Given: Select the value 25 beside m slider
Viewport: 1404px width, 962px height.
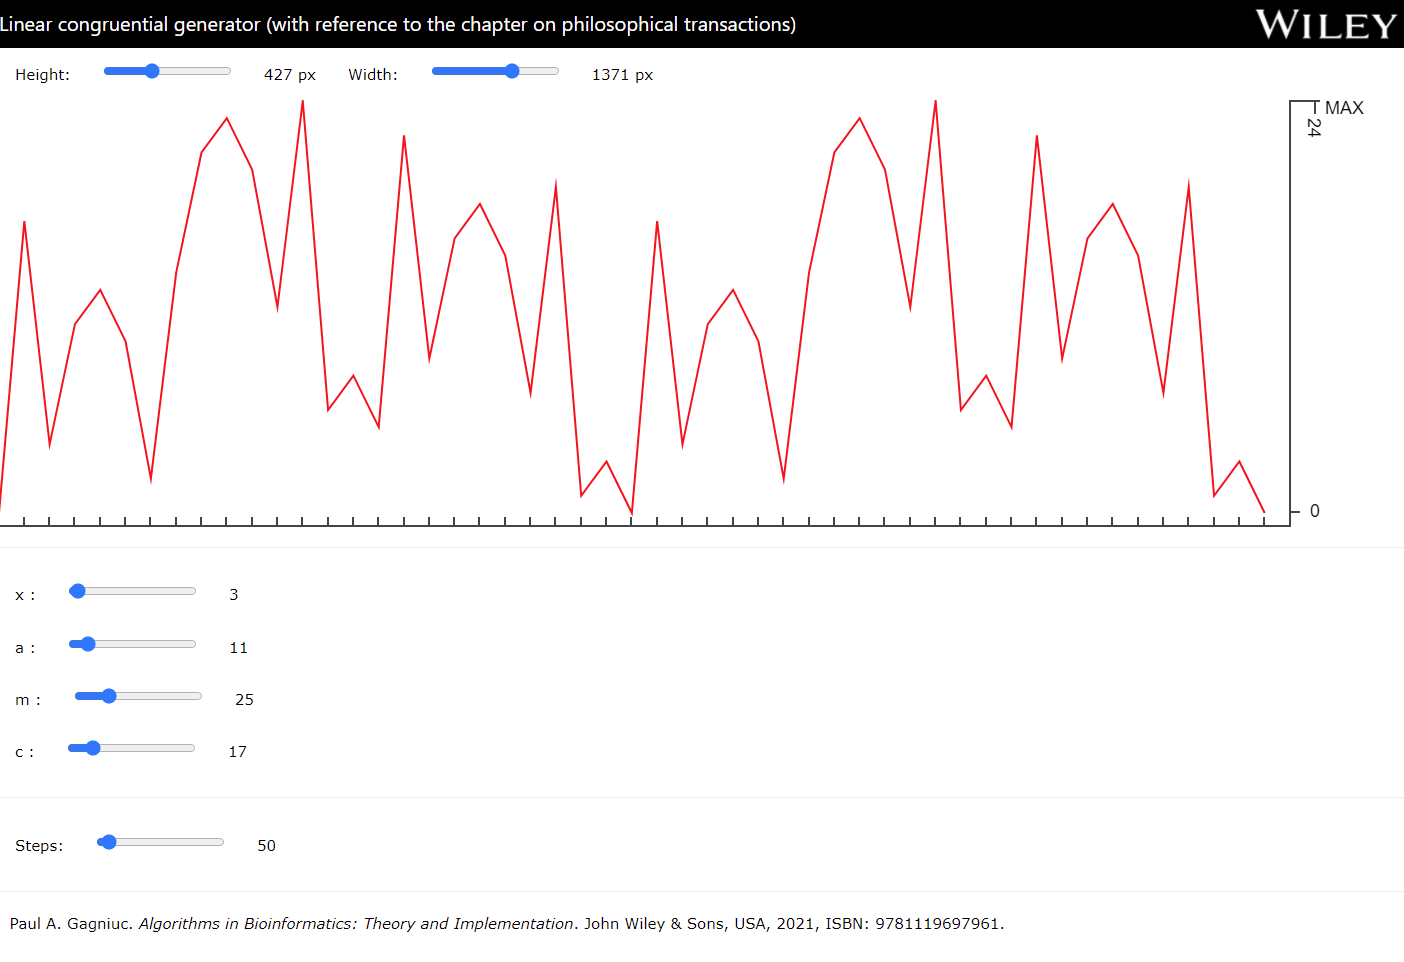Looking at the screenshot, I should point(243,699).
